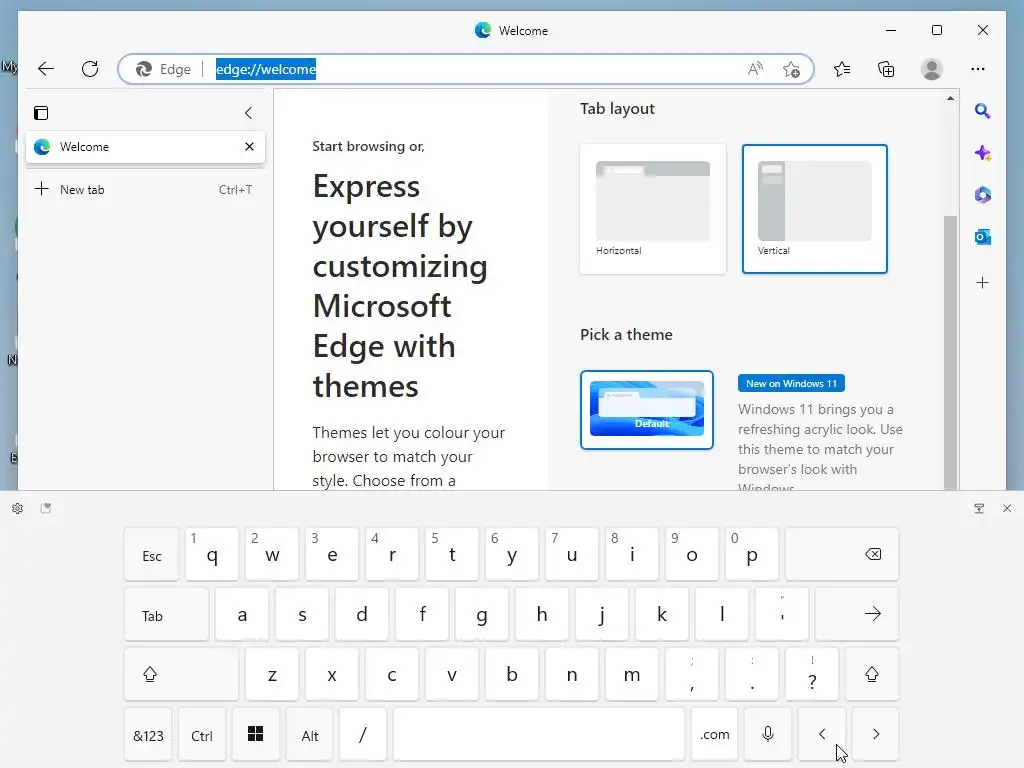Tap the Esc key
The image size is (1024, 768).
coord(152,555)
